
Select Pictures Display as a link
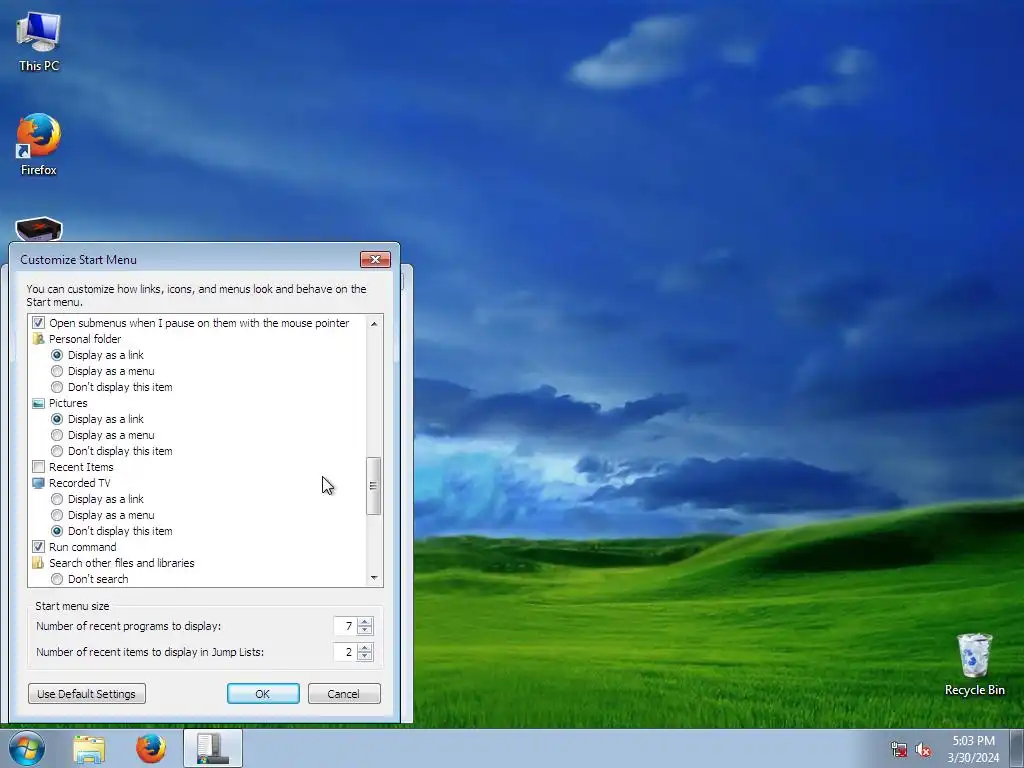point(57,419)
